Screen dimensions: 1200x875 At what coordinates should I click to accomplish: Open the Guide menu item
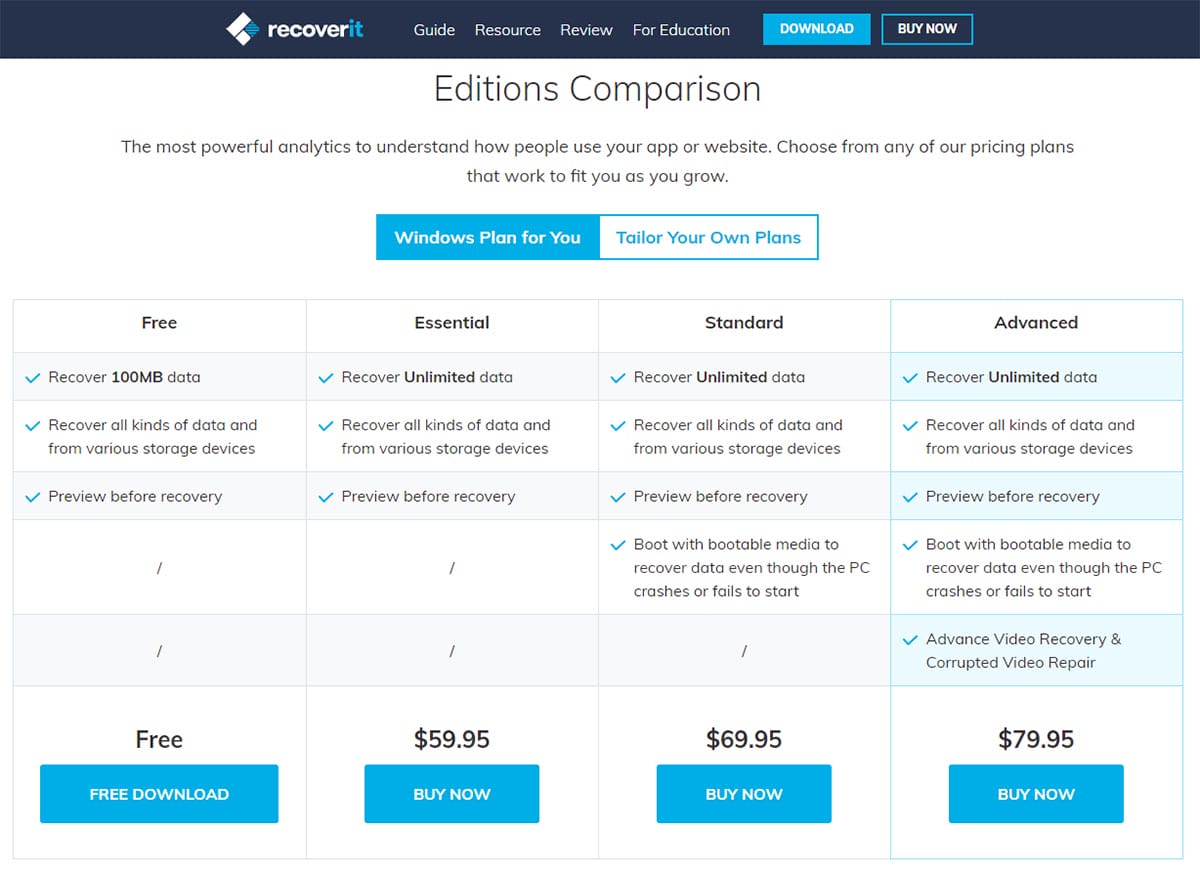pyautogui.click(x=434, y=30)
